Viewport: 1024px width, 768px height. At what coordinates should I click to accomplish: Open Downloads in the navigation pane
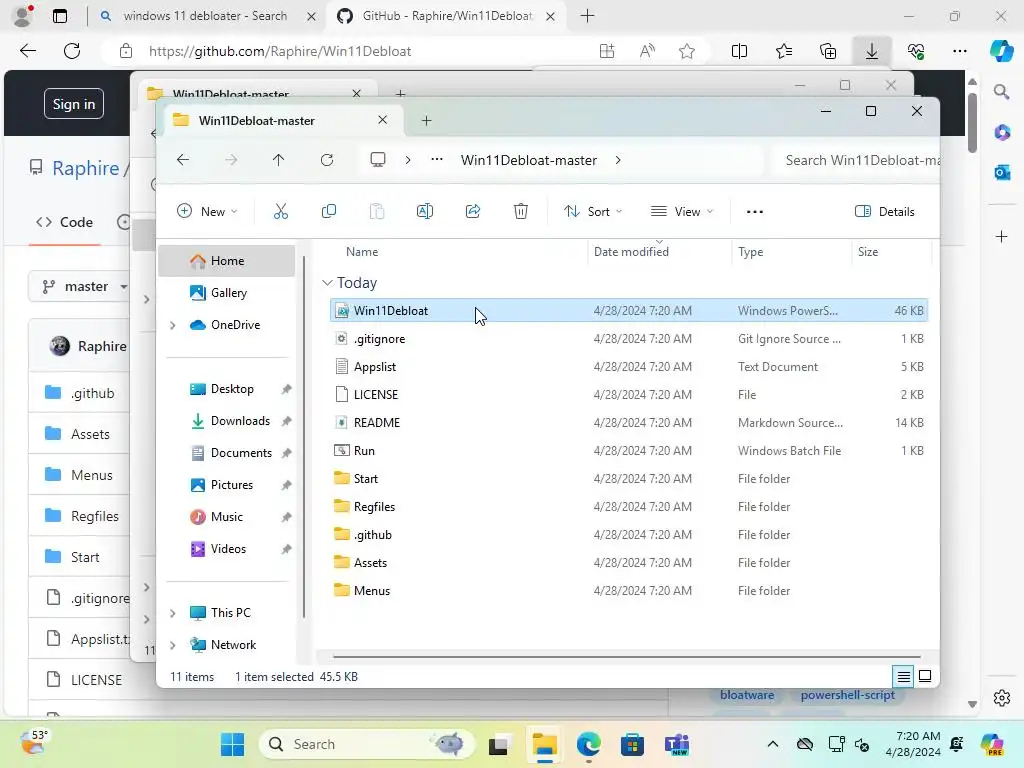(x=240, y=421)
